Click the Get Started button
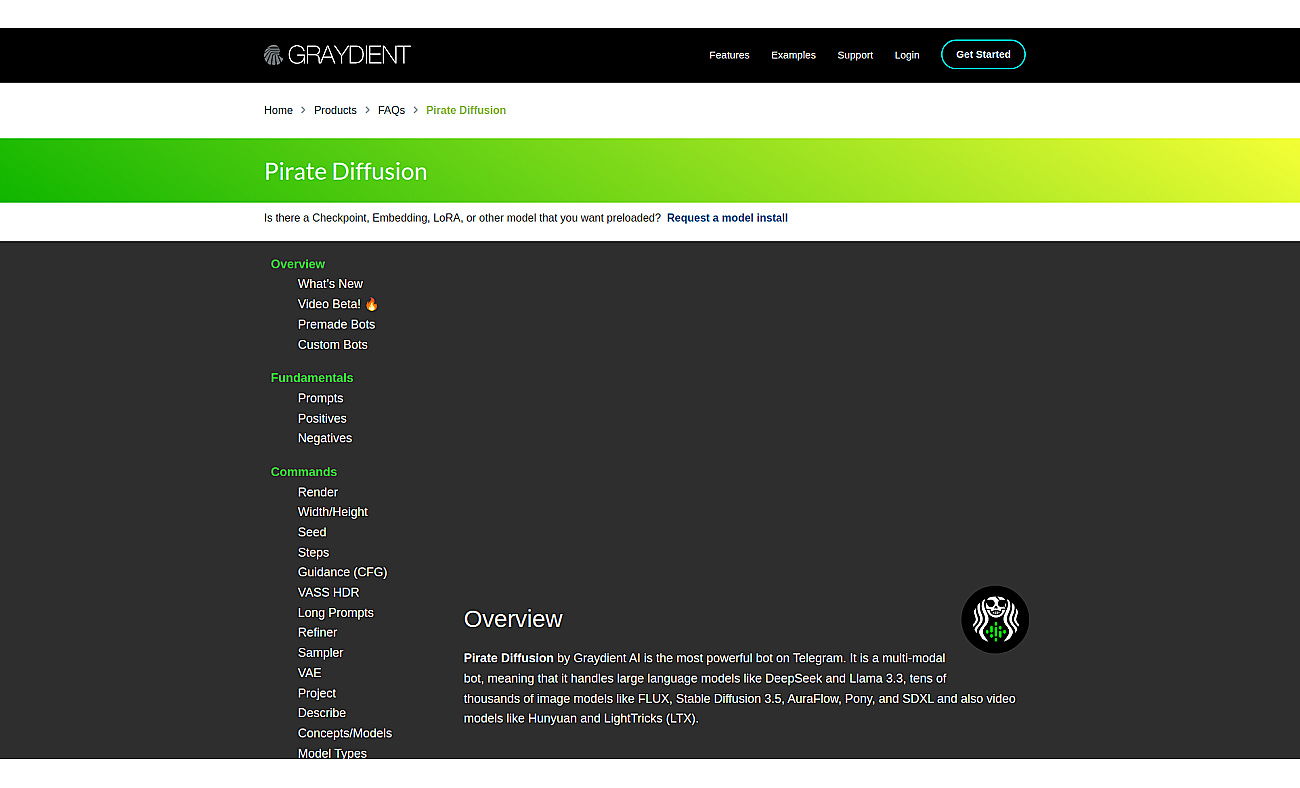 point(983,54)
